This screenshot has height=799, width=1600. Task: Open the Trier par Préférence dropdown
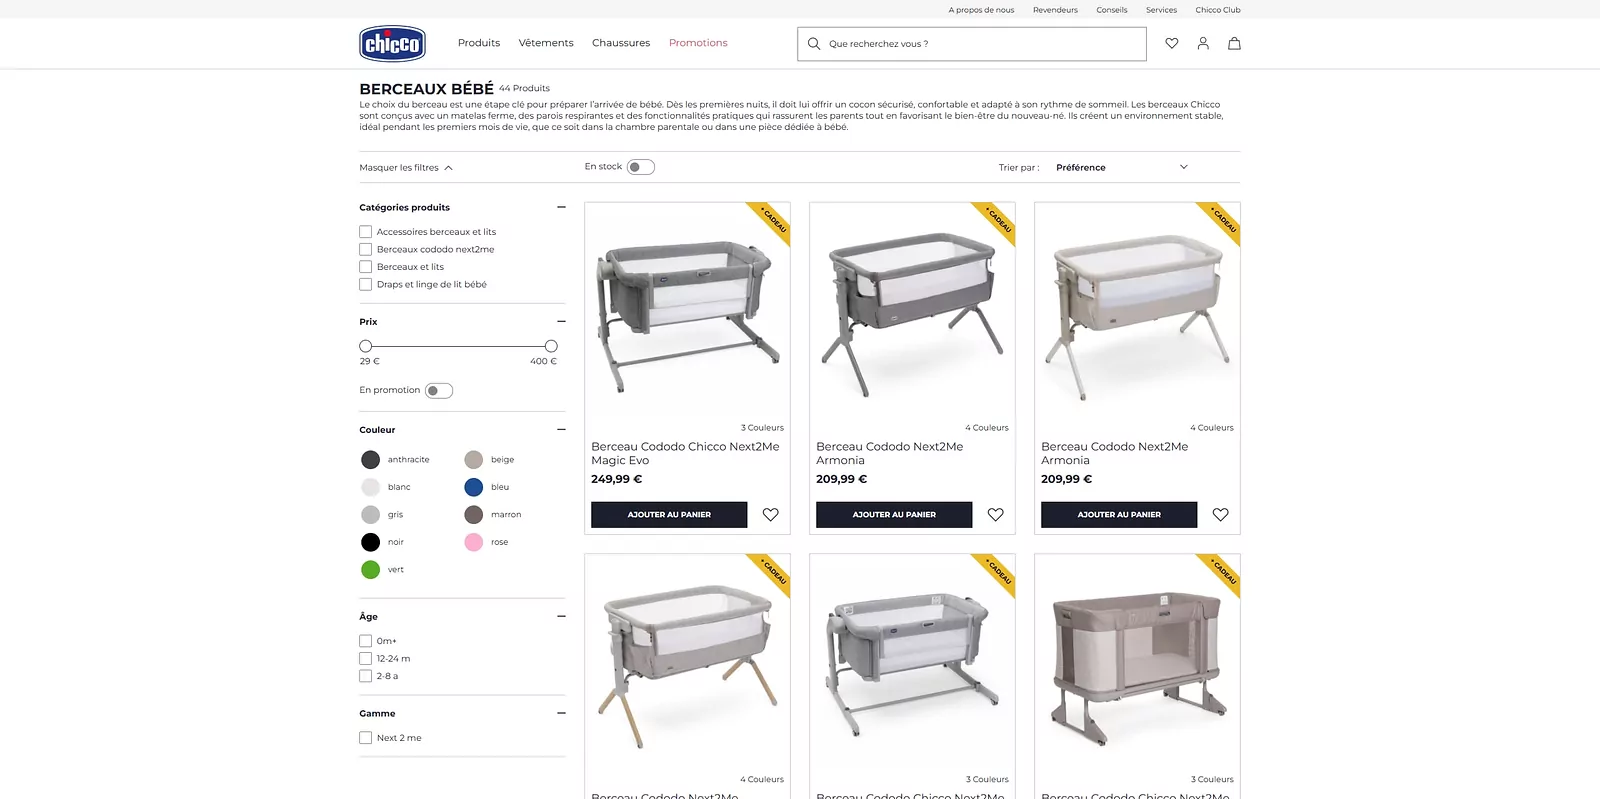pyautogui.click(x=1122, y=167)
